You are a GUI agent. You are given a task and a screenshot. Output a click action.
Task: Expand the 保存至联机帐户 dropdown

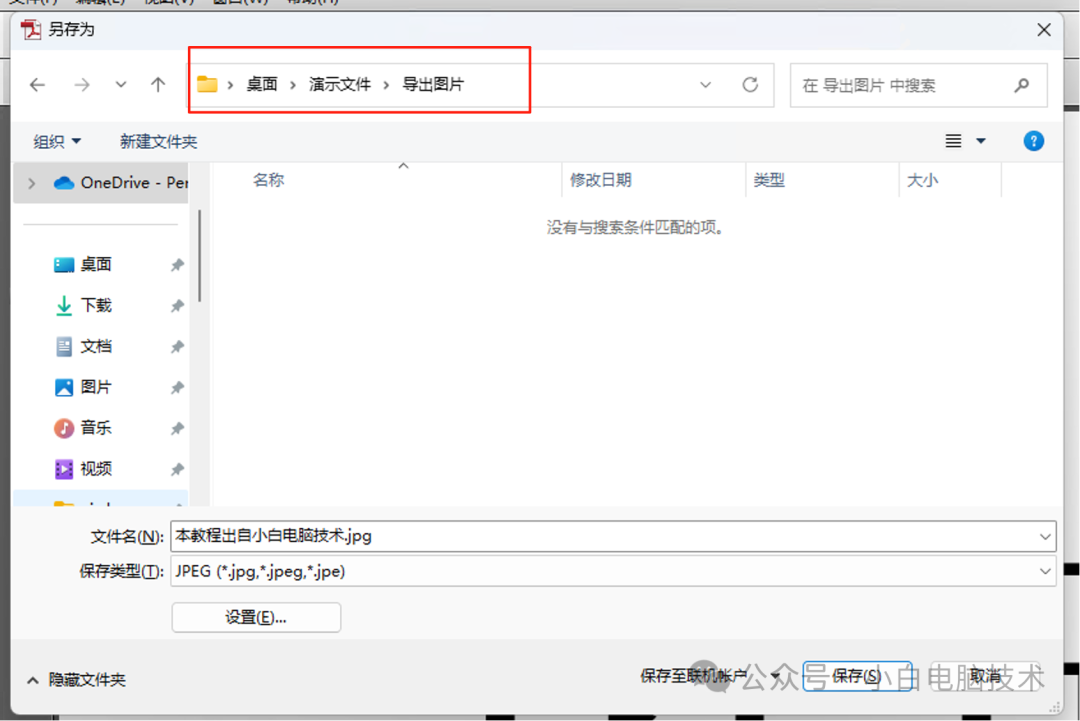coord(775,676)
